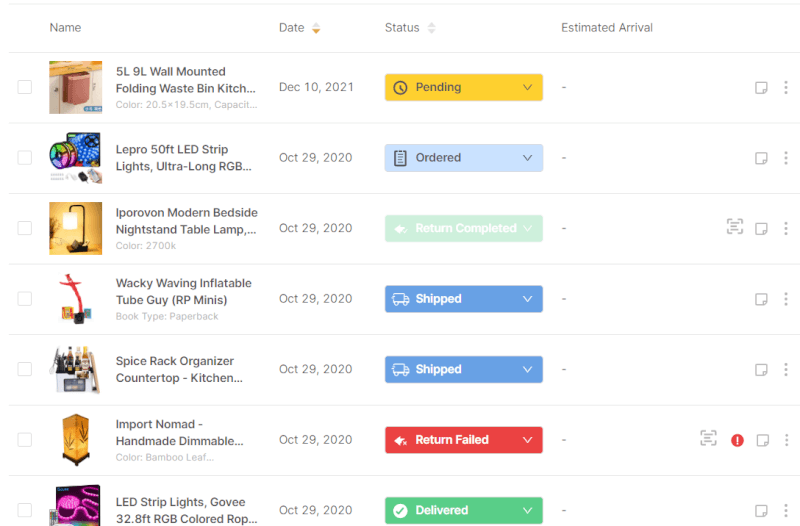Click the Lepro LED strip thumbnail
The image size is (800, 526).
coord(76,158)
